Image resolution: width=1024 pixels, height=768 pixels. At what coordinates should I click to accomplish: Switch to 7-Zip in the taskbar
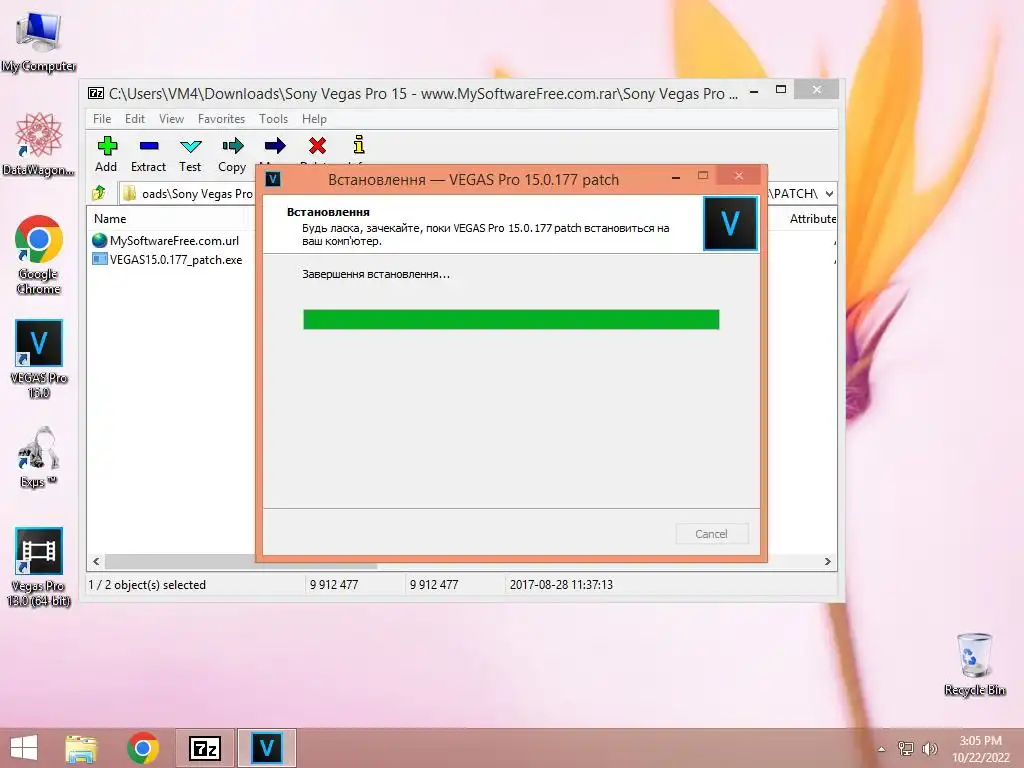coord(204,748)
